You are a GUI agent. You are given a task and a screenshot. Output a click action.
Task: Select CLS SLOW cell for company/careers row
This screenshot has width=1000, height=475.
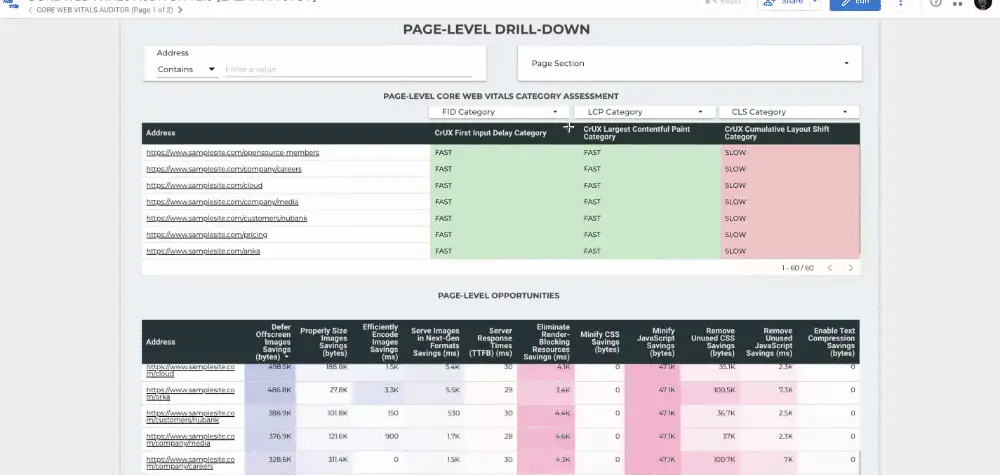pos(790,169)
